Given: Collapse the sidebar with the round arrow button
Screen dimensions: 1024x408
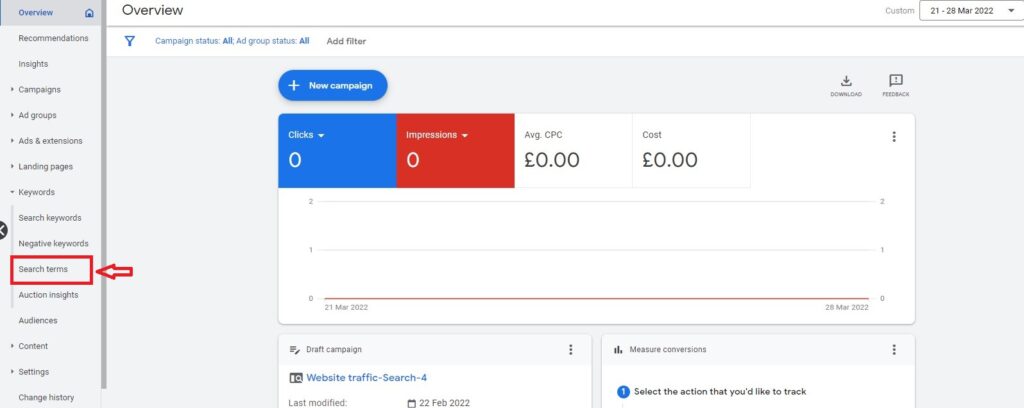Looking at the screenshot, I should pos(2,230).
